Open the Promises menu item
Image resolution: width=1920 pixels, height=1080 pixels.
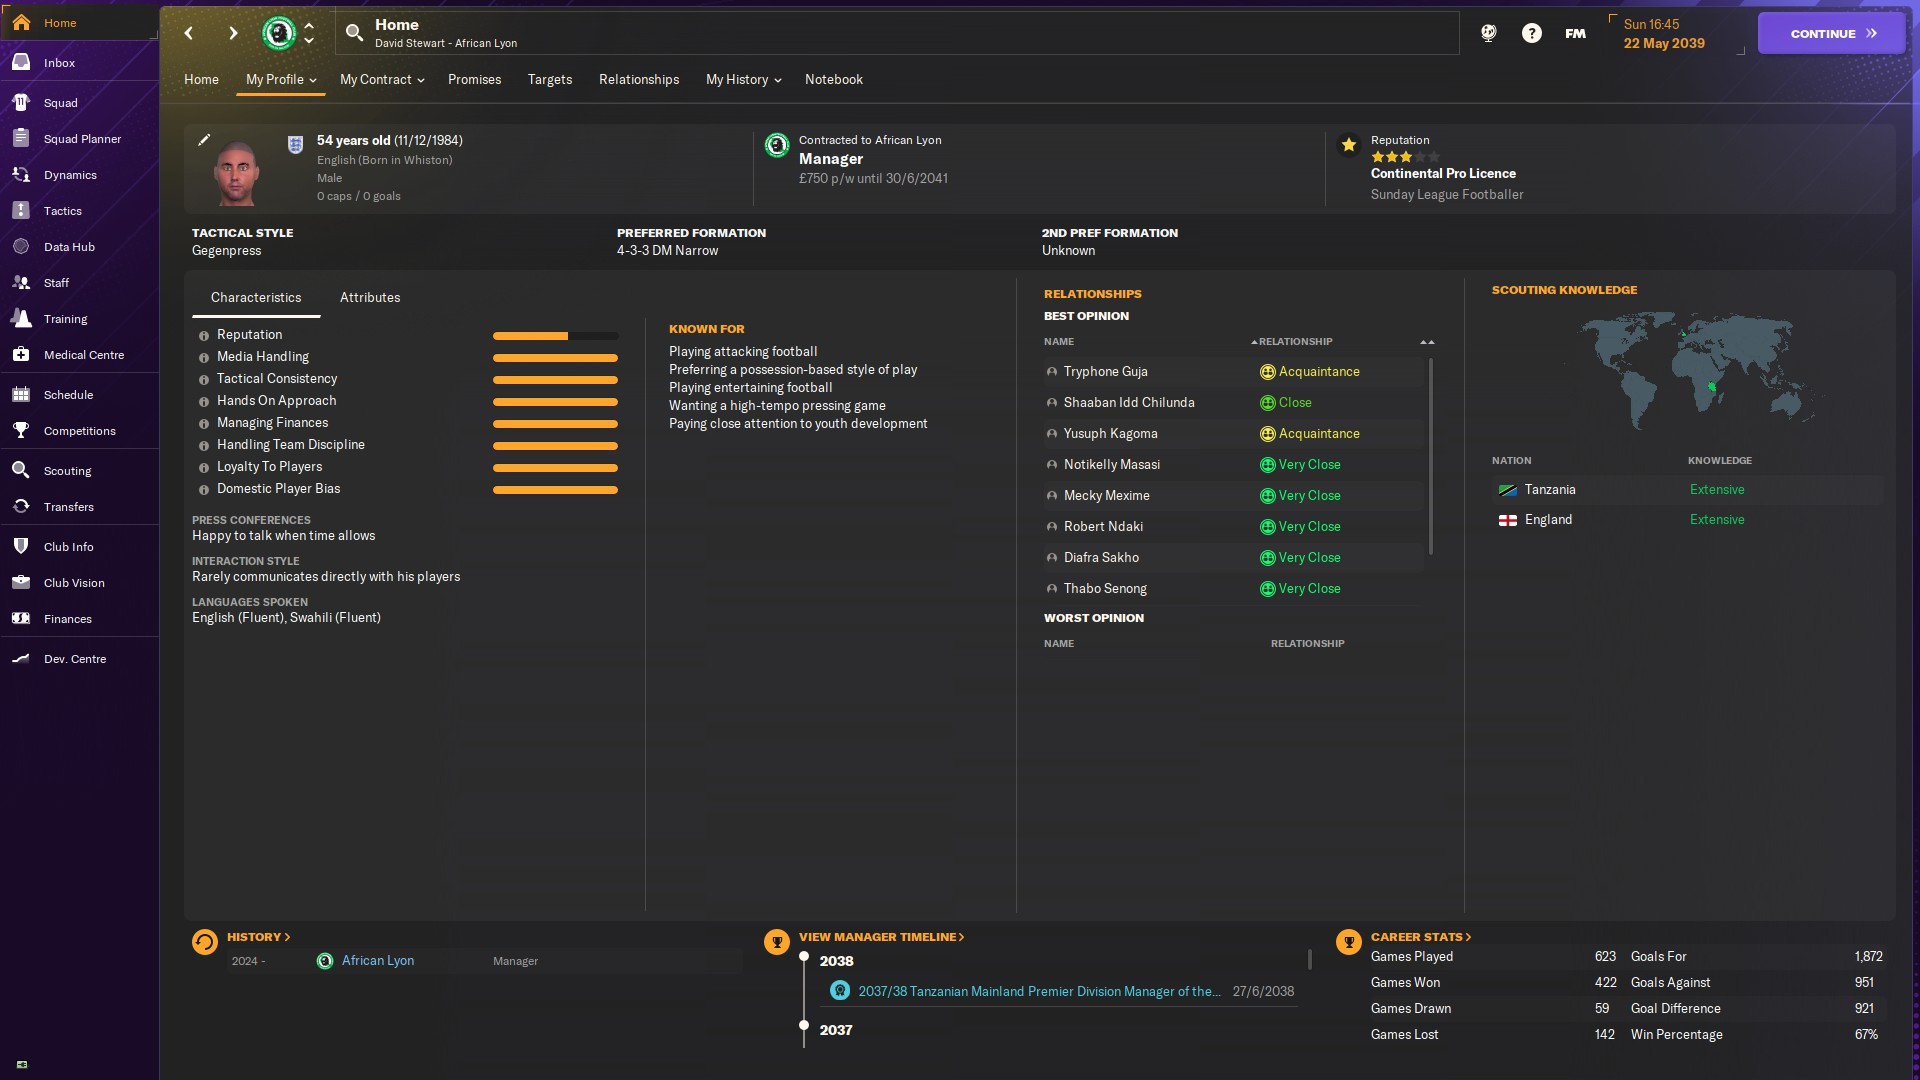pyautogui.click(x=474, y=80)
